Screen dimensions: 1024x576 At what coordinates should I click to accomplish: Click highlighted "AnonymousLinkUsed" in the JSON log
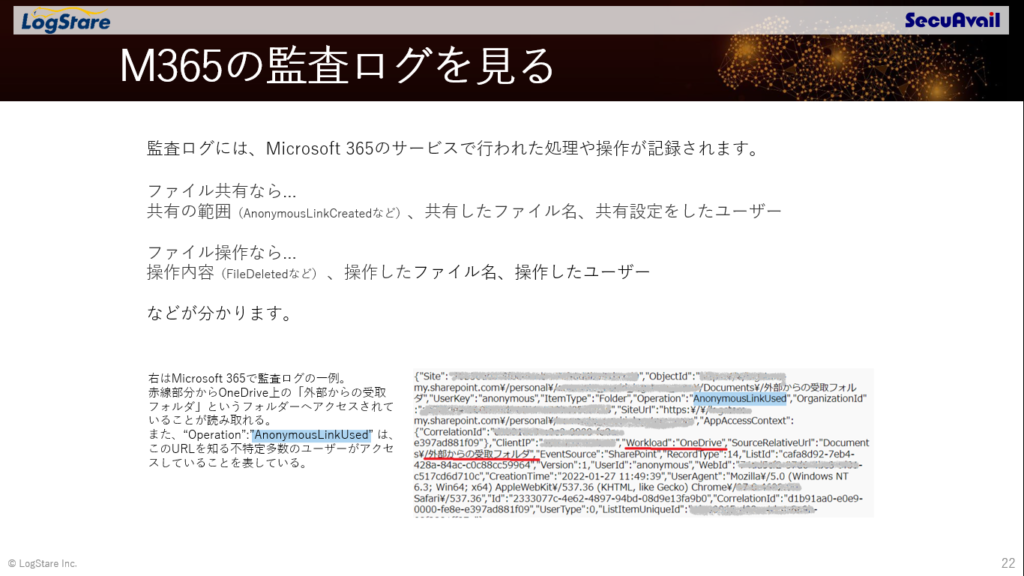(x=739, y=398)
